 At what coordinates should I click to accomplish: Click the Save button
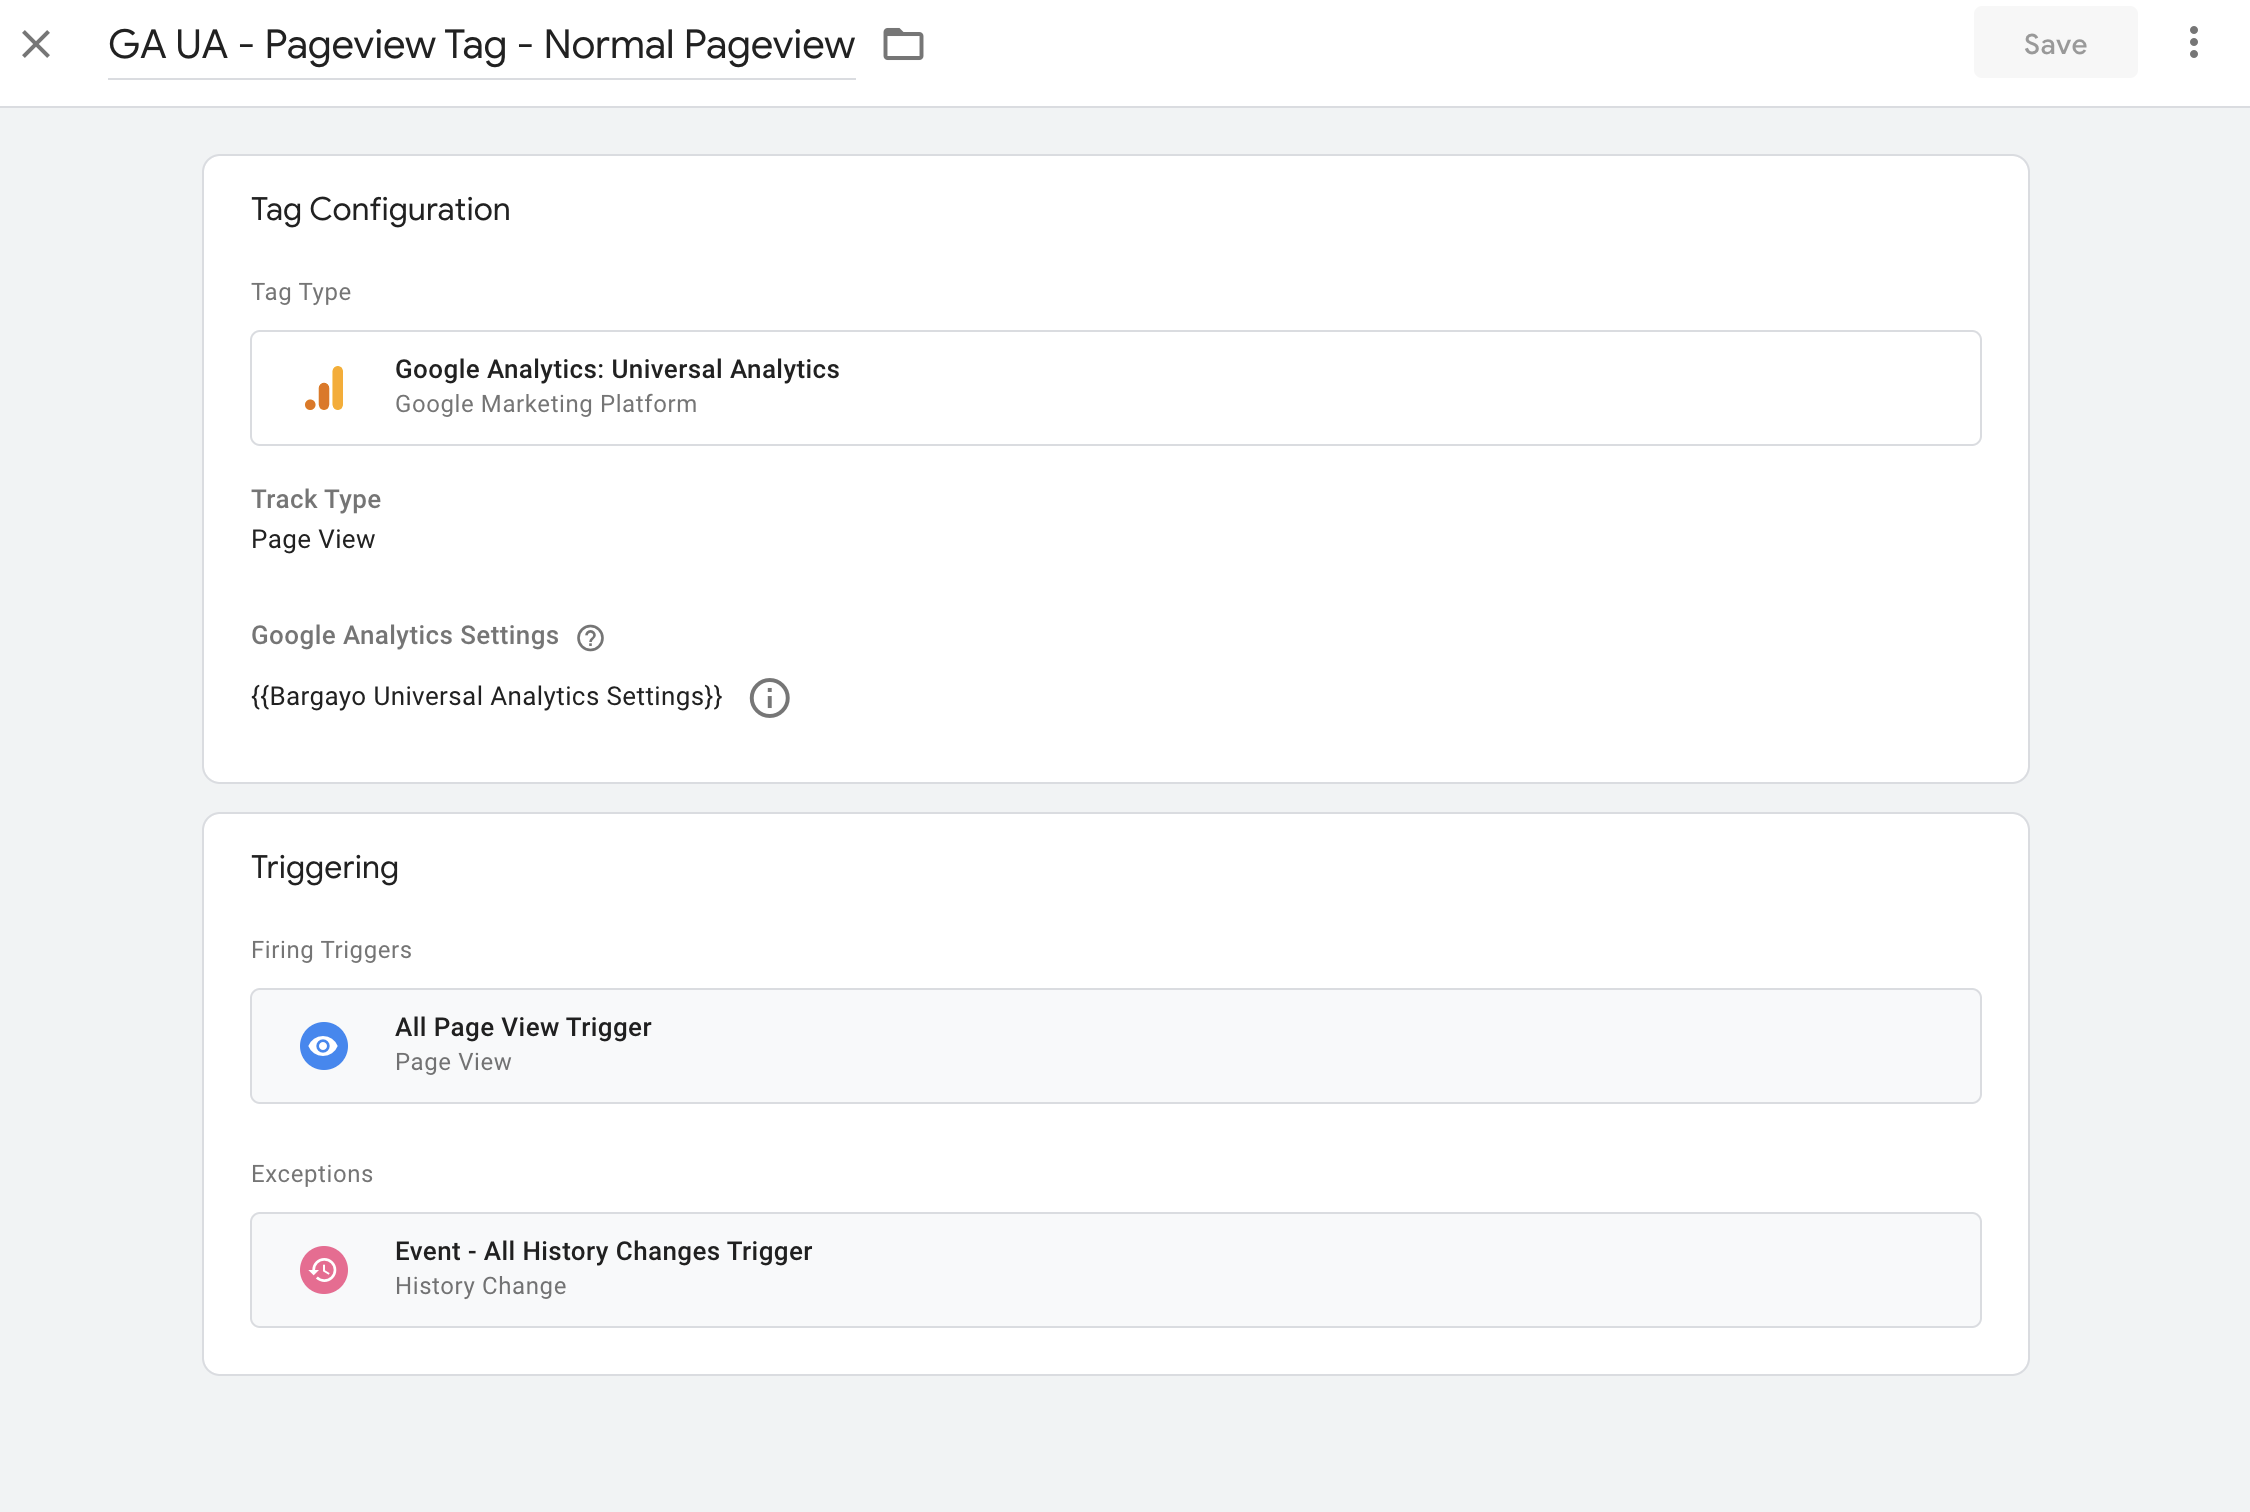(x=2055, y=44)
